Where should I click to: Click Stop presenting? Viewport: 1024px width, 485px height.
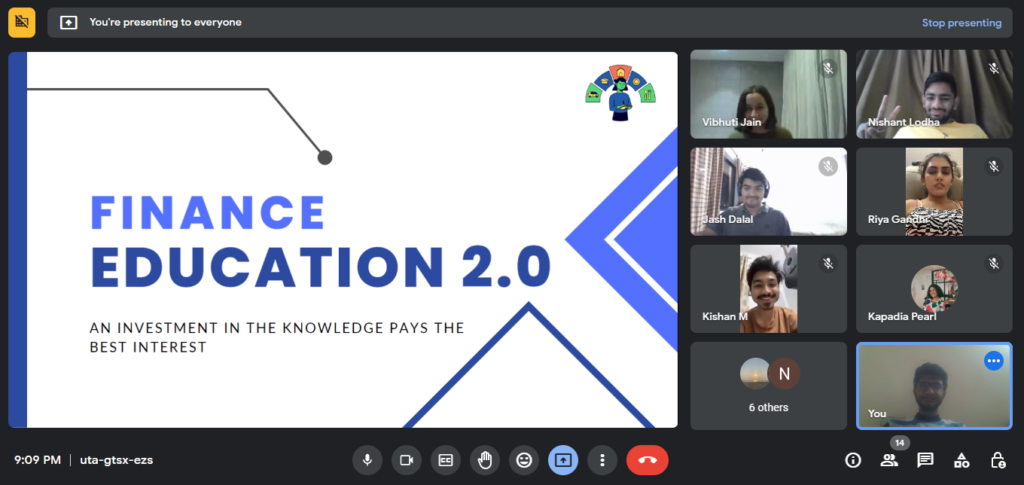pyautogui.click(x=960, y=23)
